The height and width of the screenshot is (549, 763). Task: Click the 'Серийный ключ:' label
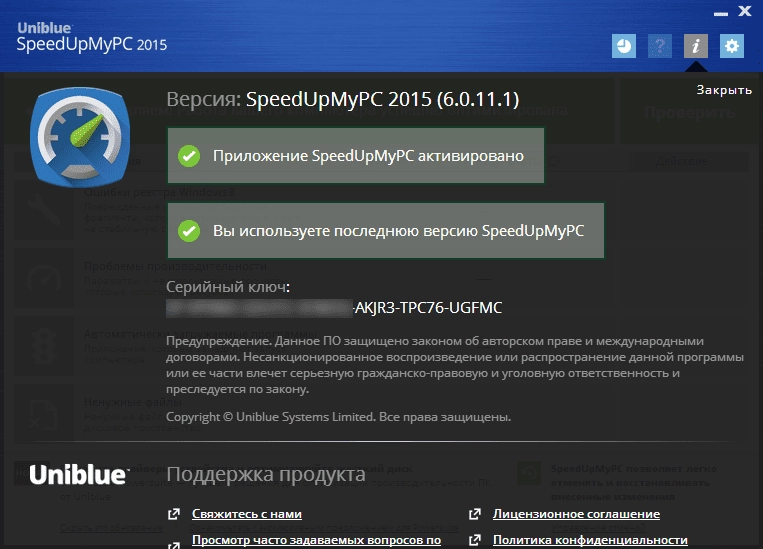[x=228, y=287]
